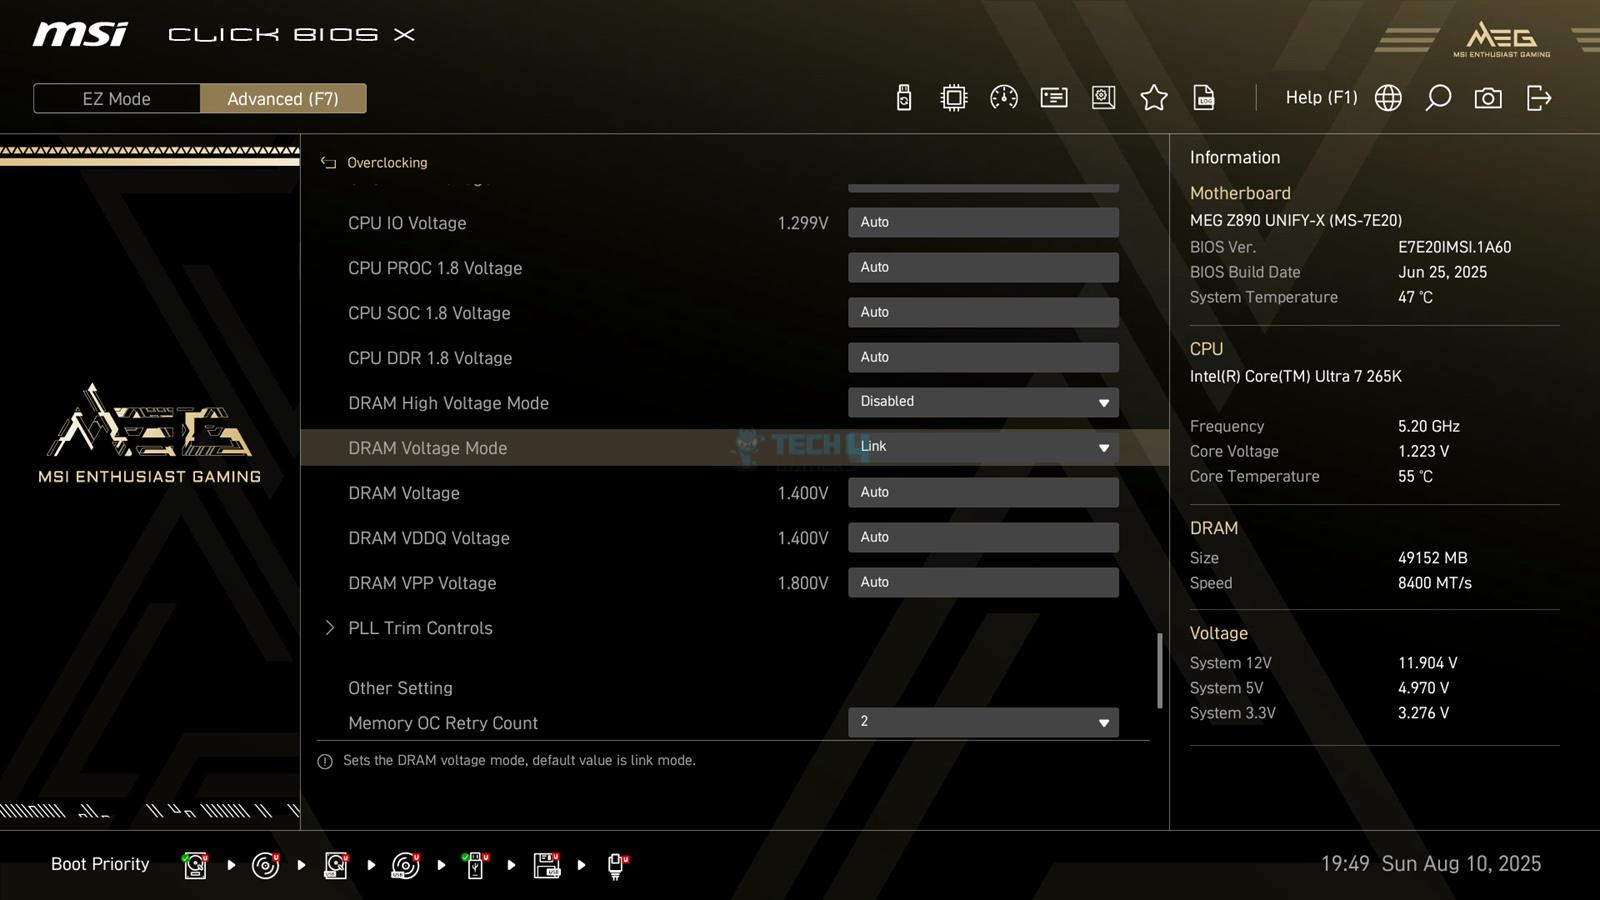Click the hardware monitor gear-board icon
The height and width of the screenshot is (900, 1600).
tap(1104, 98)
